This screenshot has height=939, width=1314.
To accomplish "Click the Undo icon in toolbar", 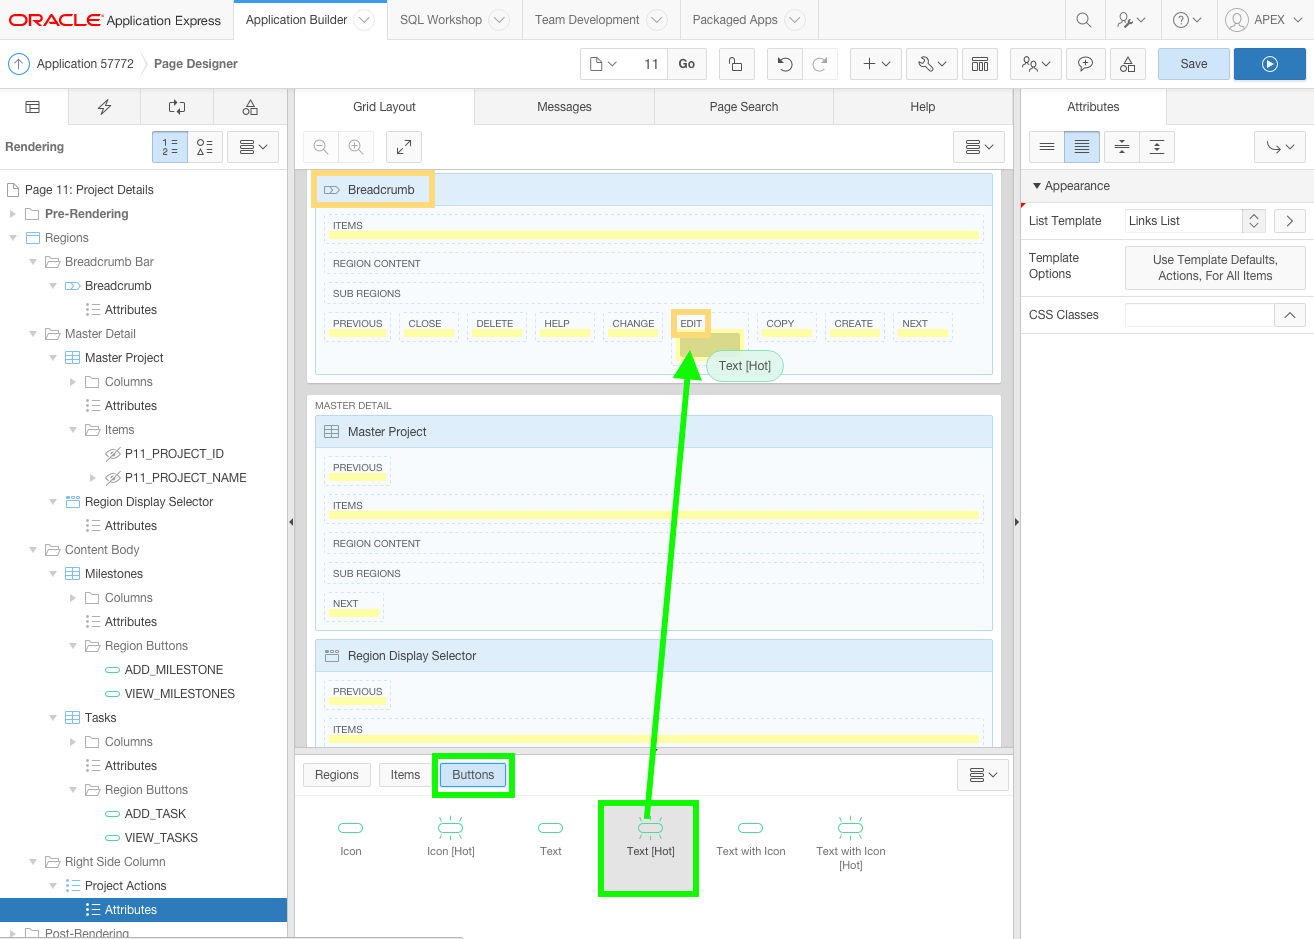I will (785, 64).
